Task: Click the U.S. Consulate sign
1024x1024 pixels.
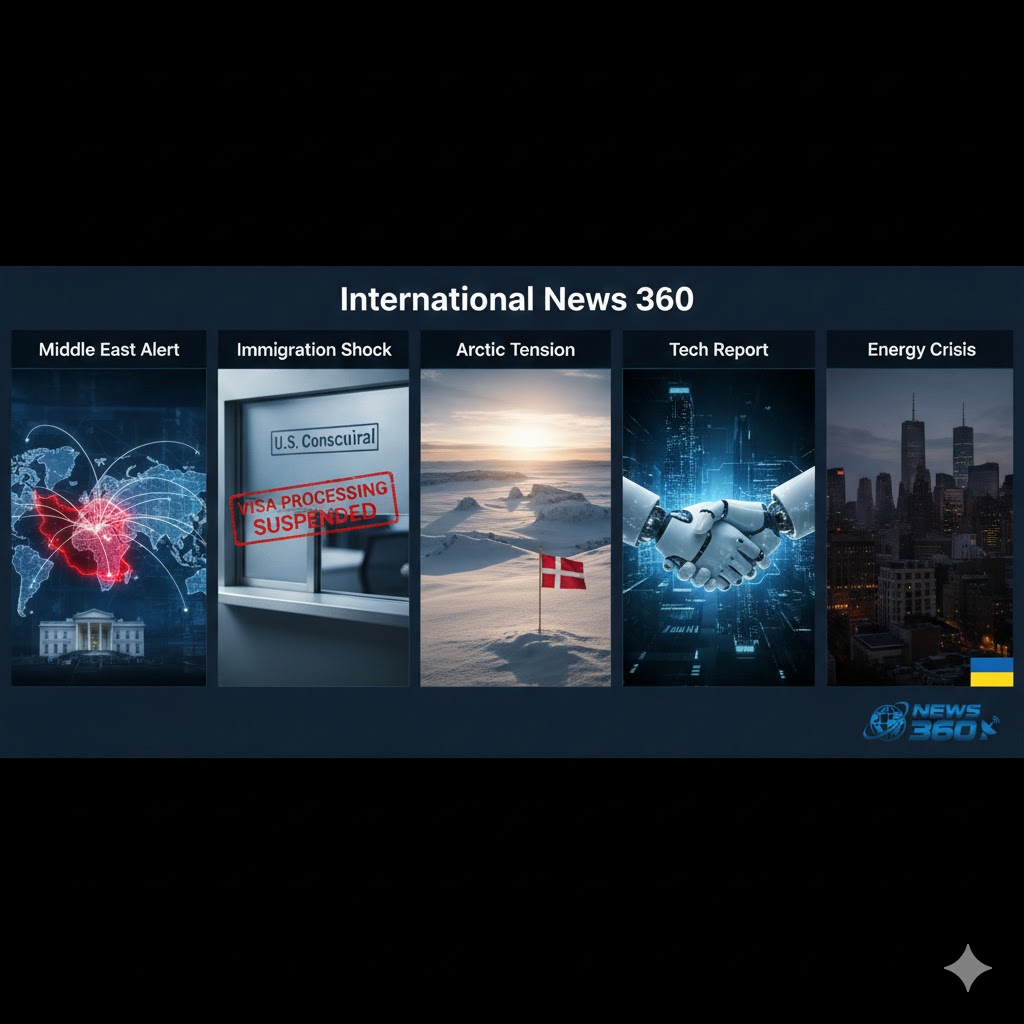Action: [325, 438]
